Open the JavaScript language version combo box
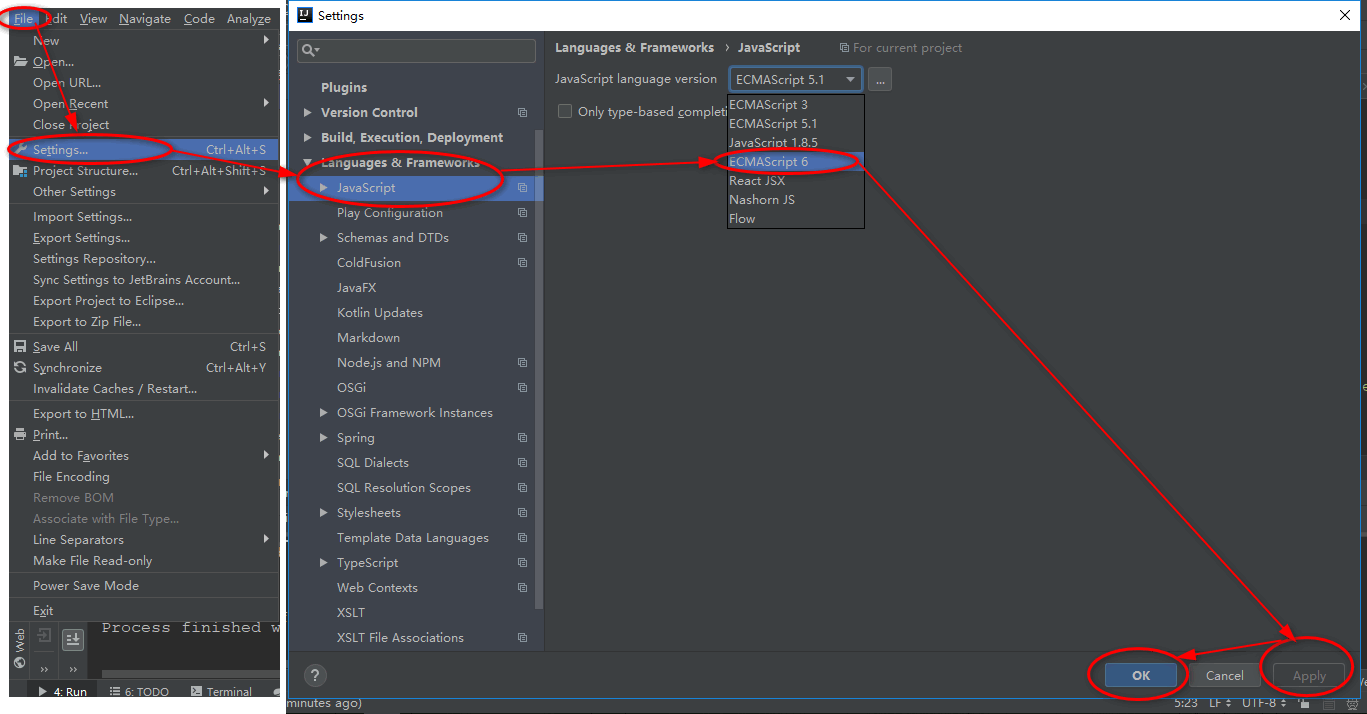Viewport: 1367px width, 714px height. tap(796, 79)
